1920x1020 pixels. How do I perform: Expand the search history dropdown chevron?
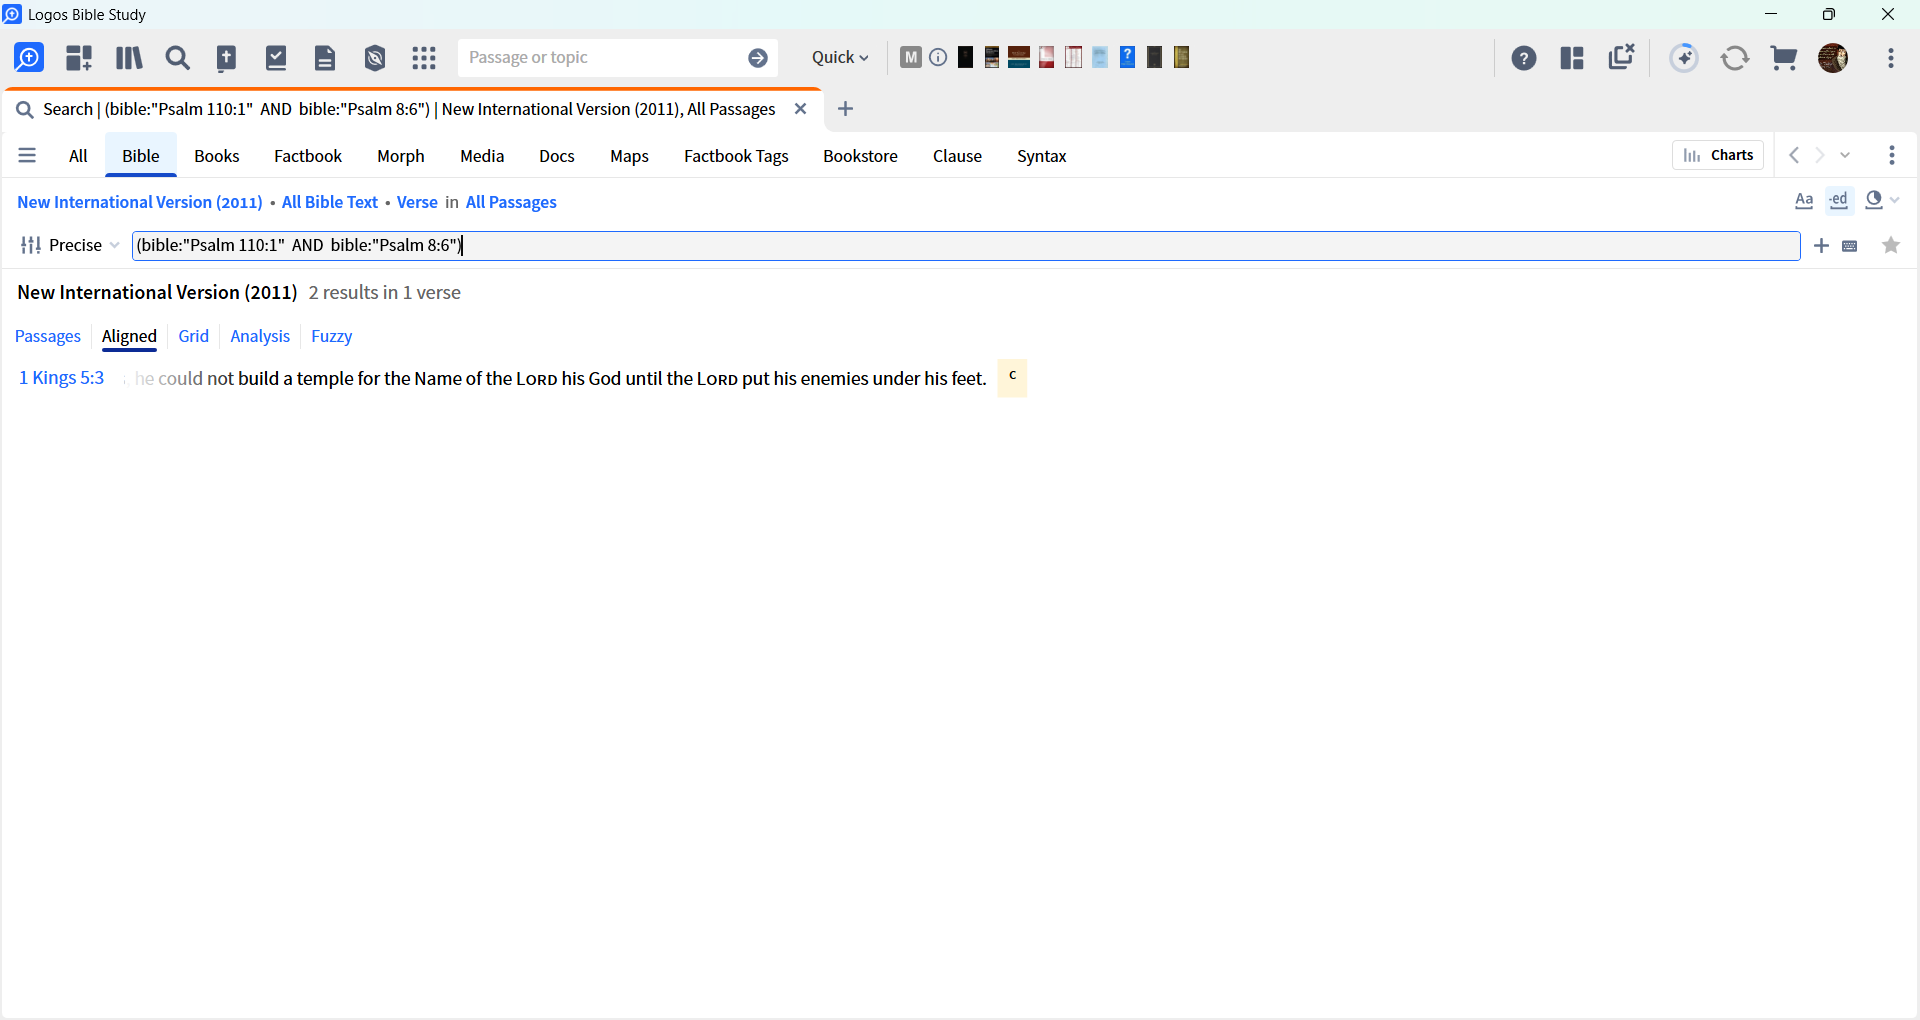click(1846, 155)
